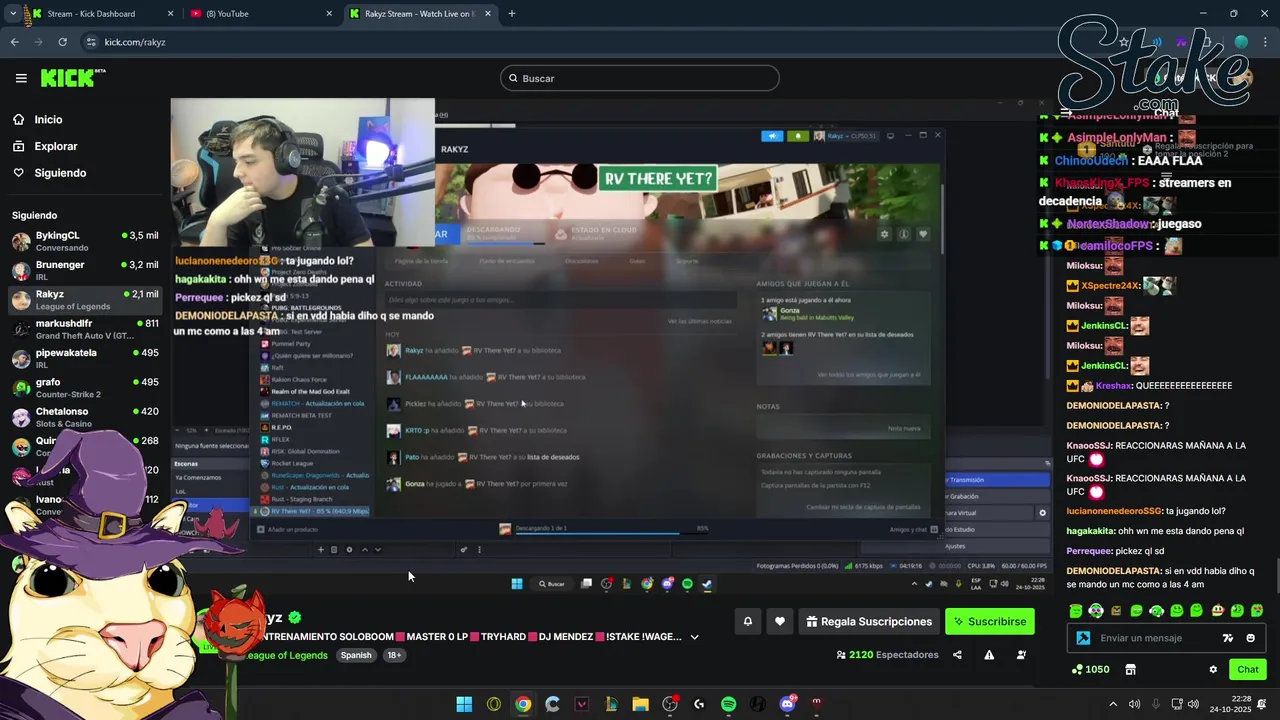Click browser forward arrow
1280x720 pixels.
(38, 42)
